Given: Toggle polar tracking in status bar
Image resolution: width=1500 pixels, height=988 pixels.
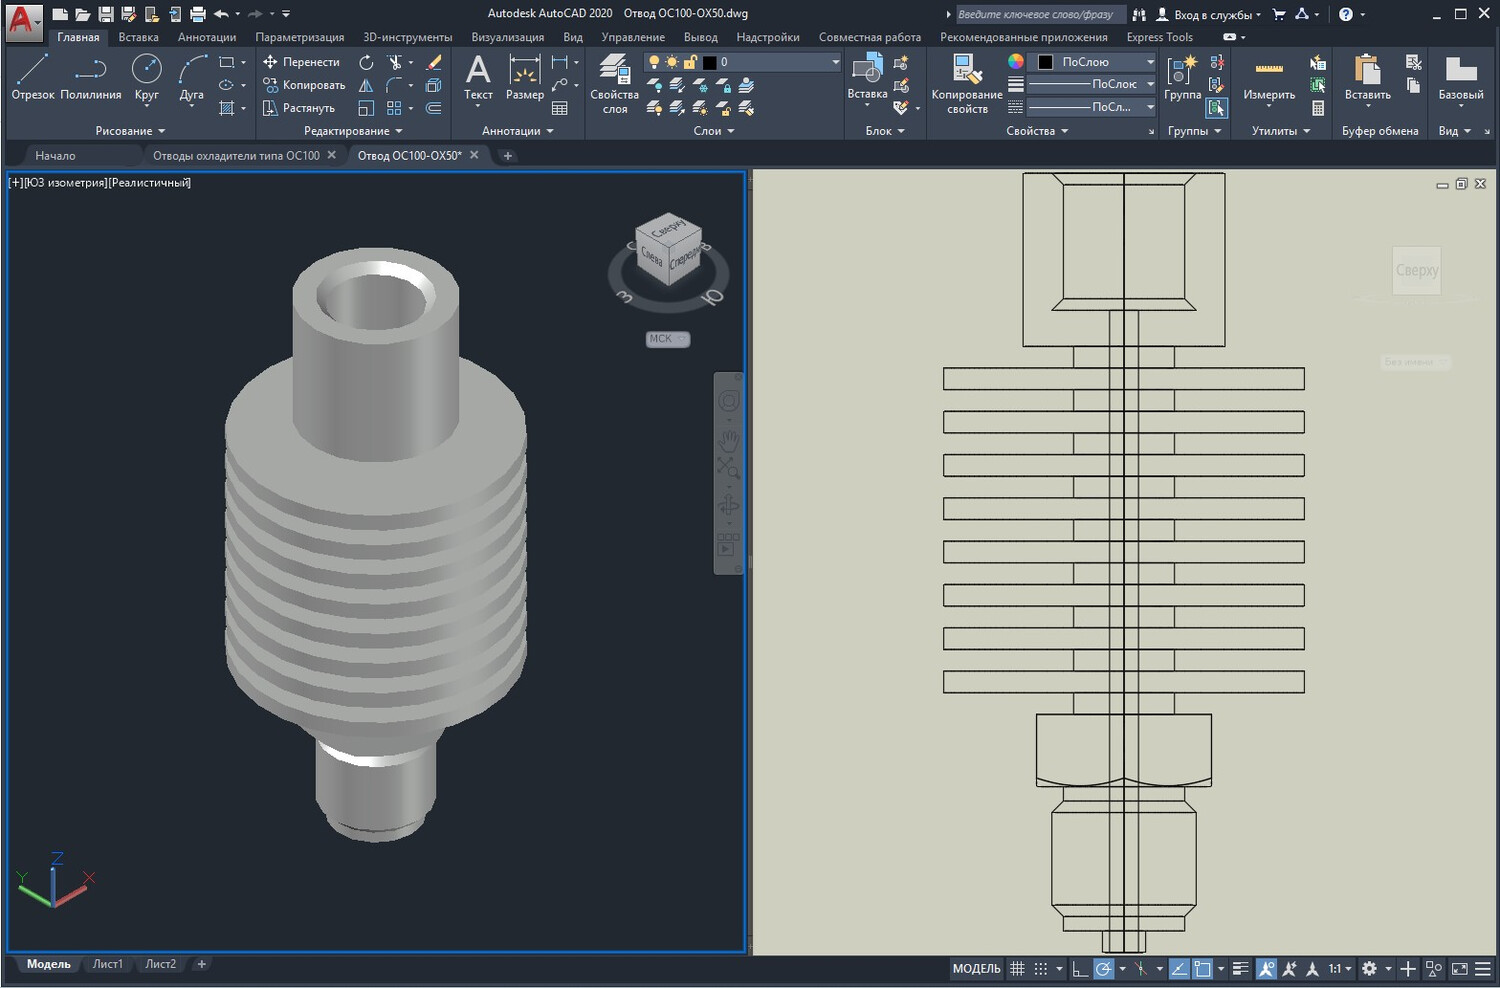Looking at the screenshot, I should [x=1103, y=968].
